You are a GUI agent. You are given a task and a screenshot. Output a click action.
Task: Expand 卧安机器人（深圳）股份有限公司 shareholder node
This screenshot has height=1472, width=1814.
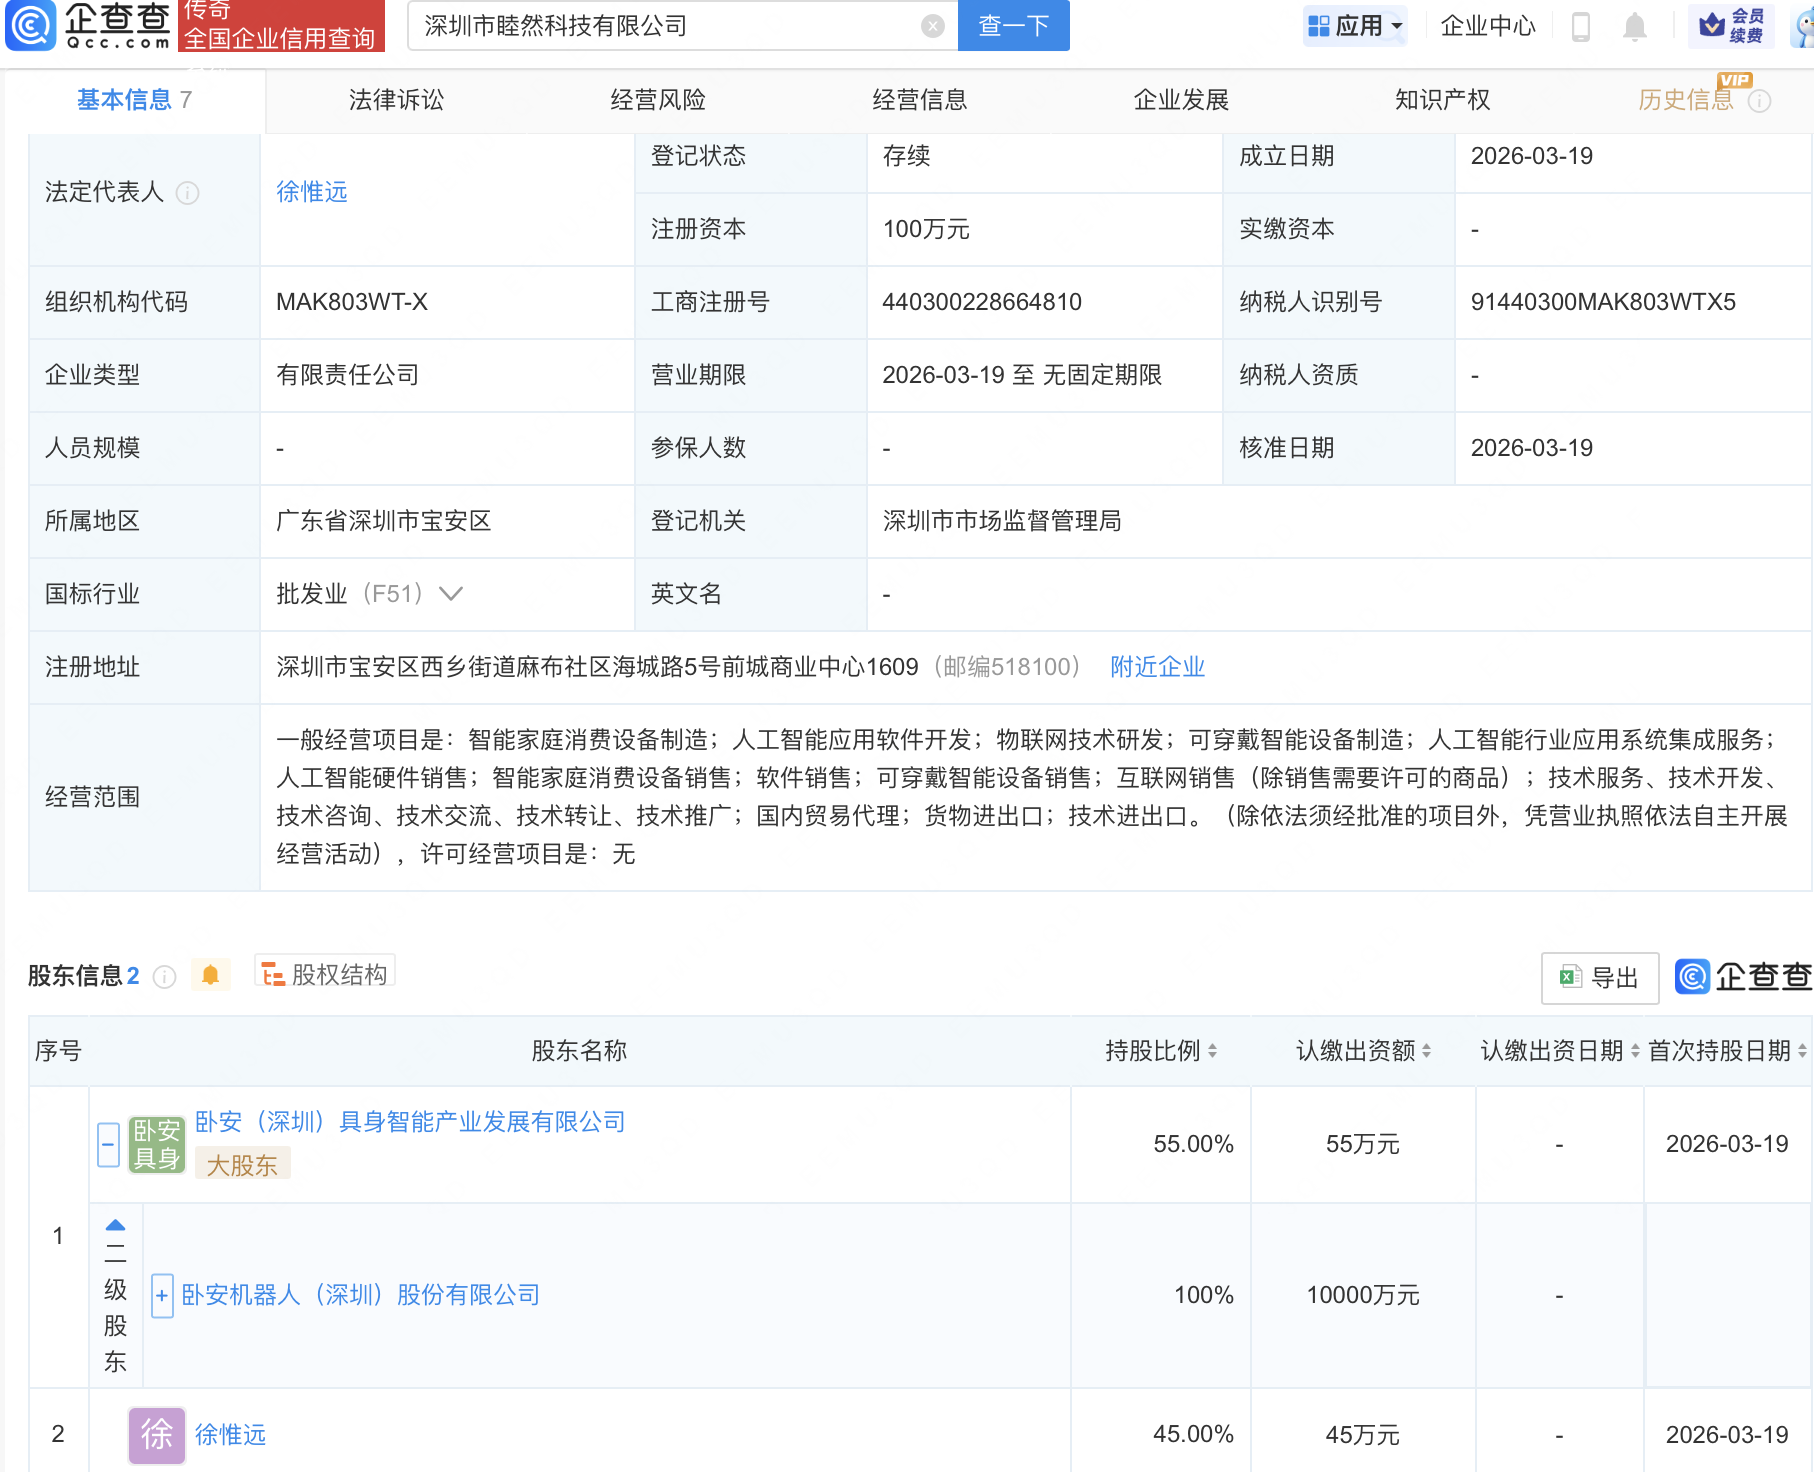coord(161,1295)
